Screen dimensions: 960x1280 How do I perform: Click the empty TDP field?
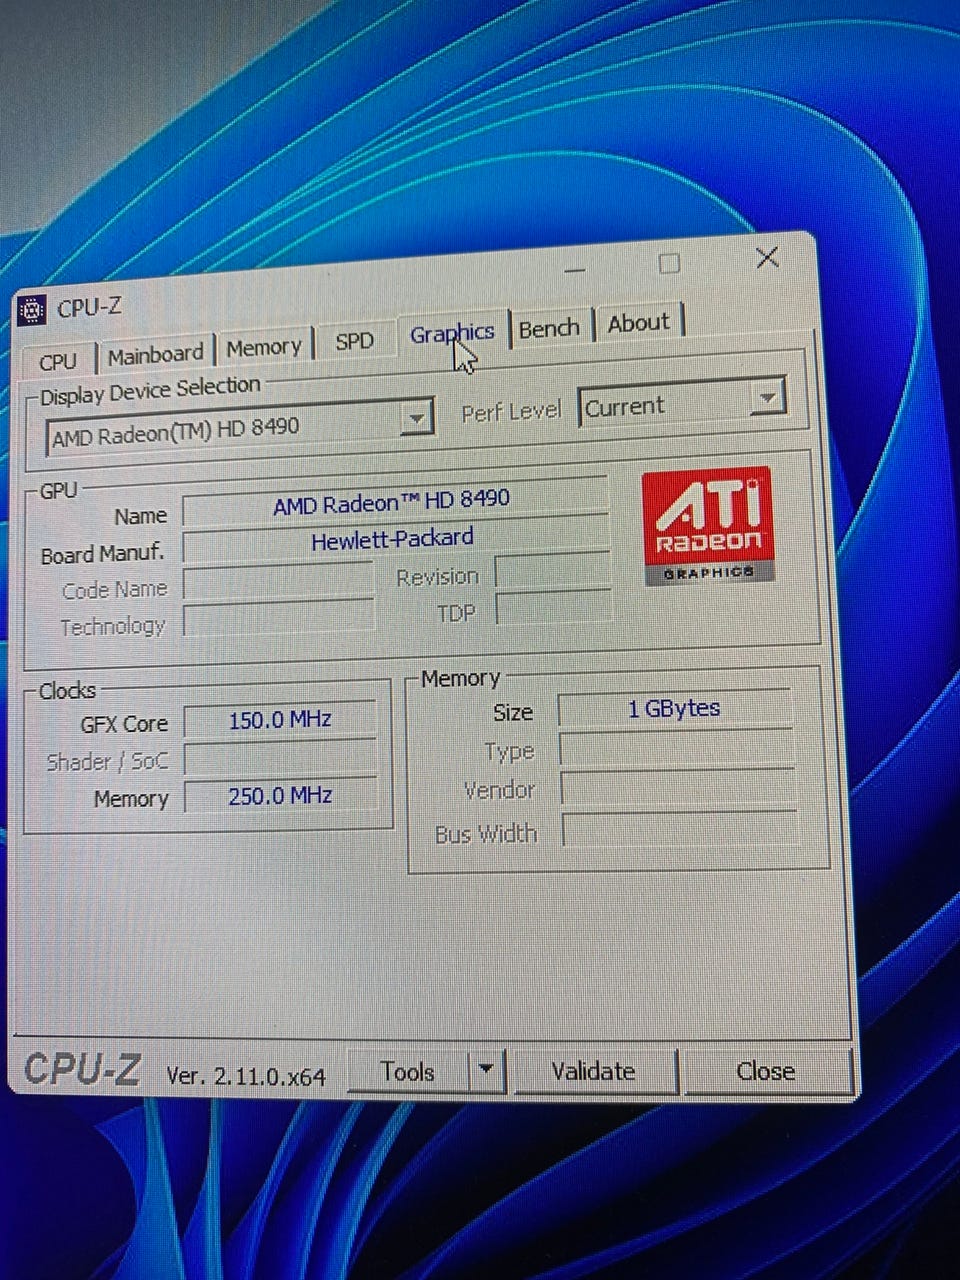click(553, 607)
